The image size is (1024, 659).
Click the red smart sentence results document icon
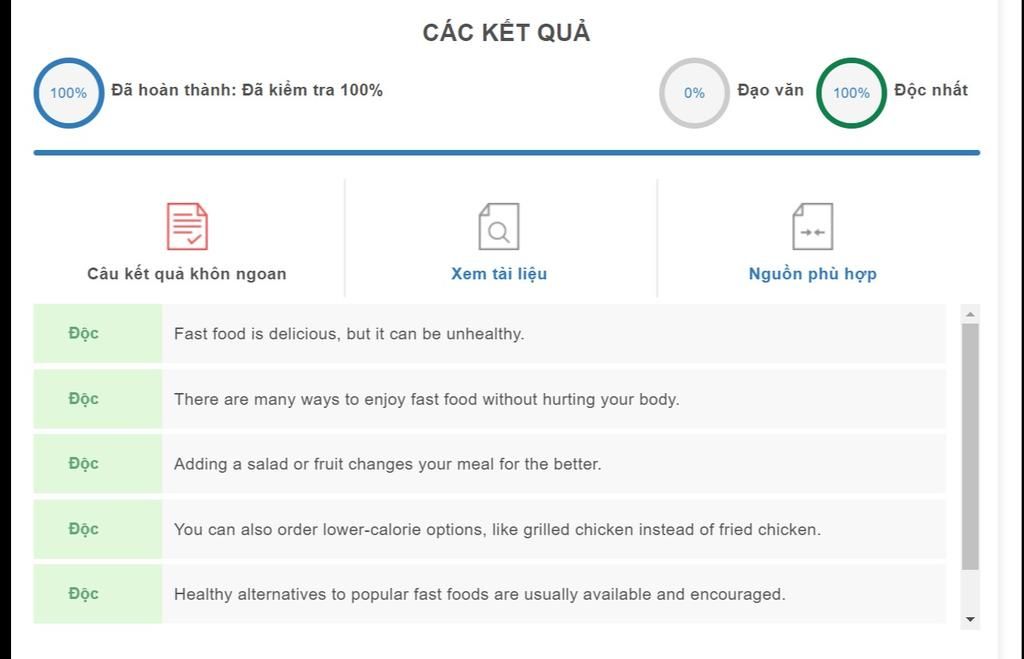click(187, 226)
